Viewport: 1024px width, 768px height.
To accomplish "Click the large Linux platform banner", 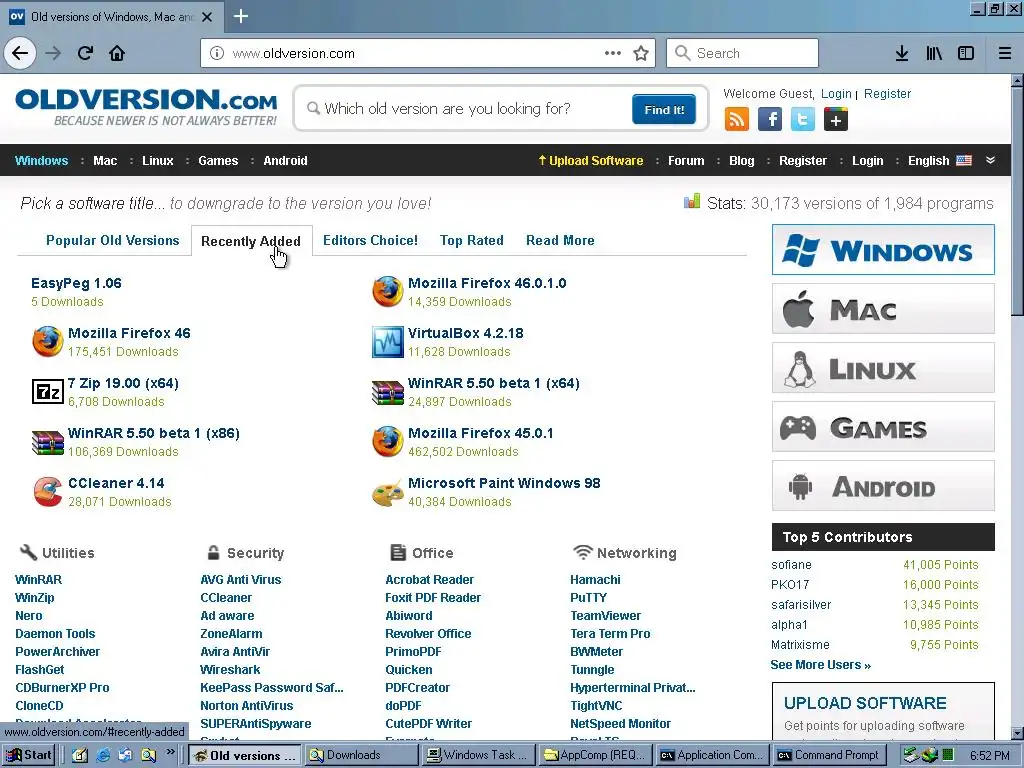I will [883, 368].
